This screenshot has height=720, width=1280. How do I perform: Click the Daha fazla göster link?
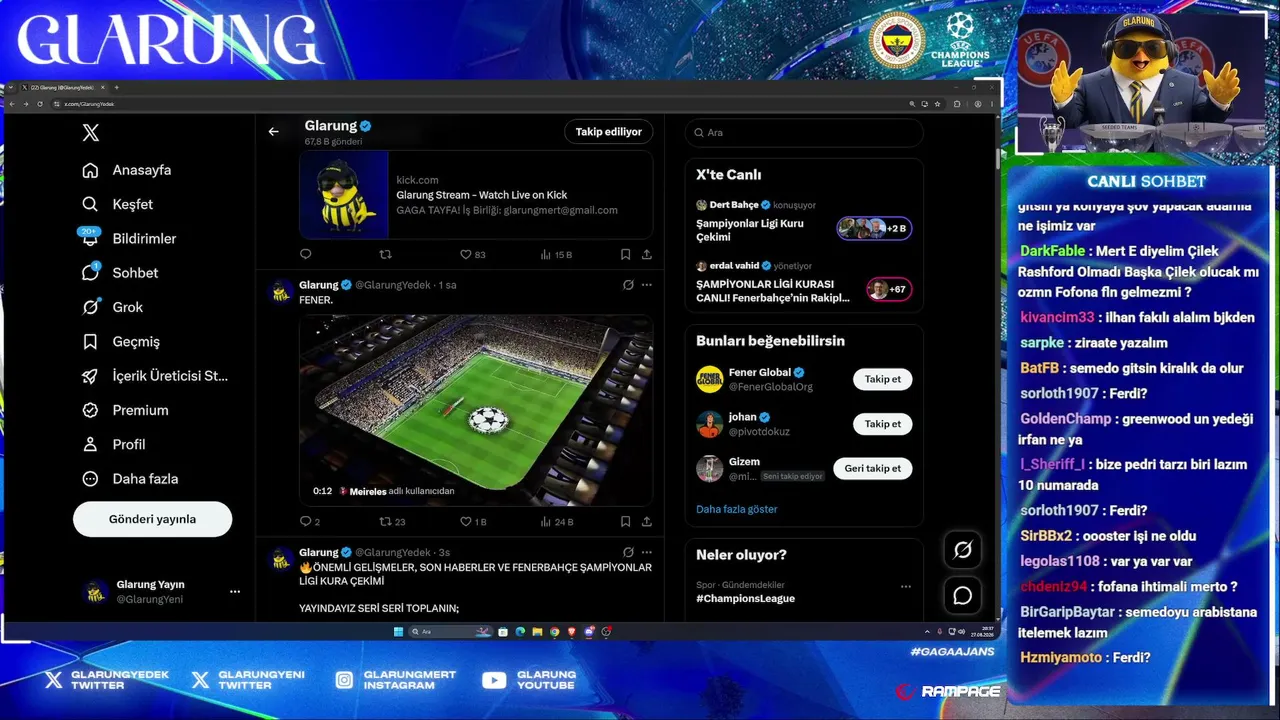737,509
